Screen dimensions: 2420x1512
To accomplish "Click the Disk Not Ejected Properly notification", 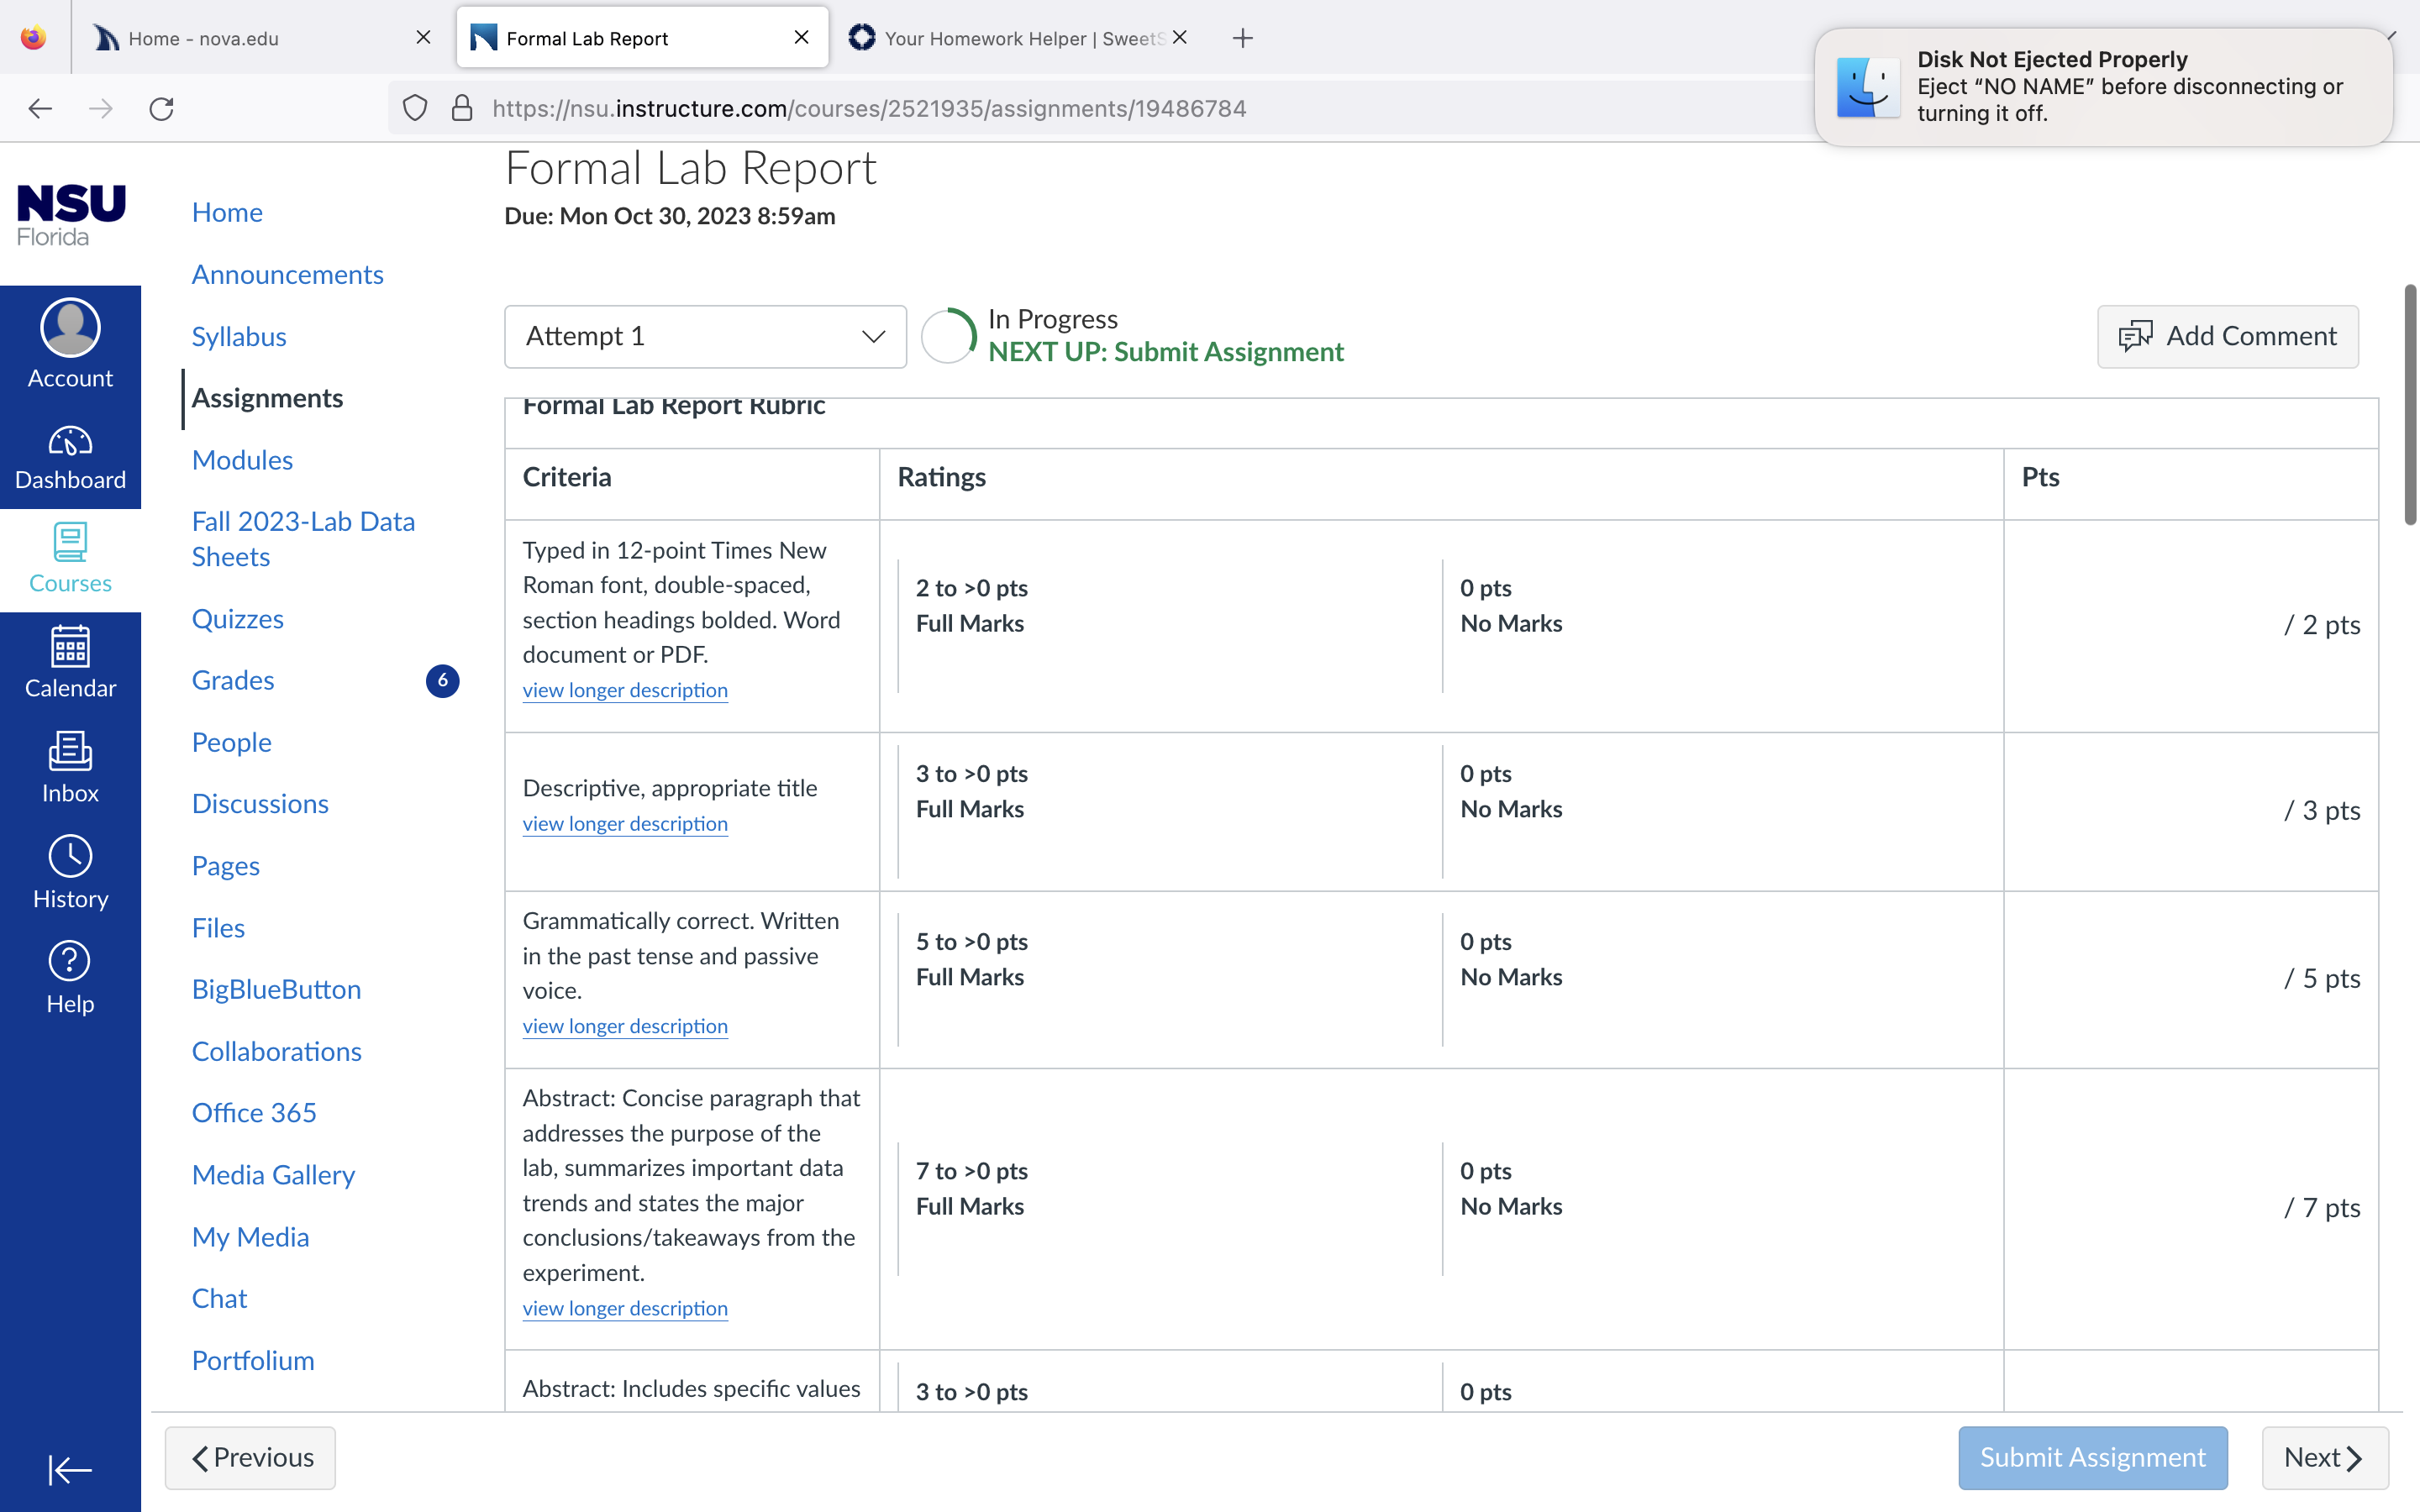I will [x=2104, y=87].
